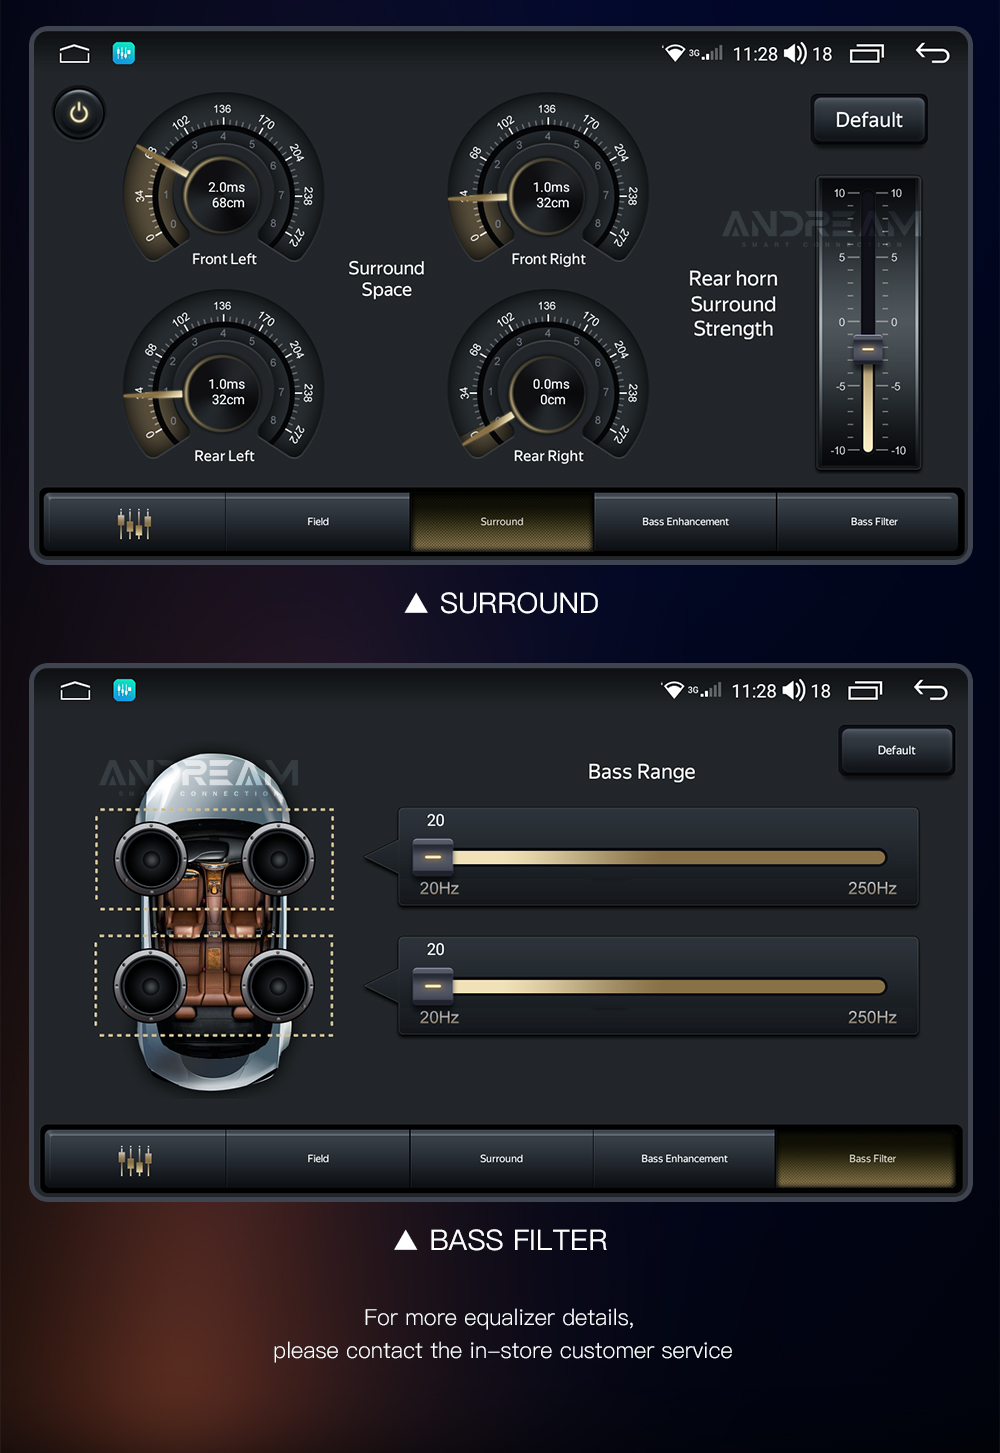
Task: Click the Rear horn Surround Strength slider handle
Action: [x=867, y=349]
